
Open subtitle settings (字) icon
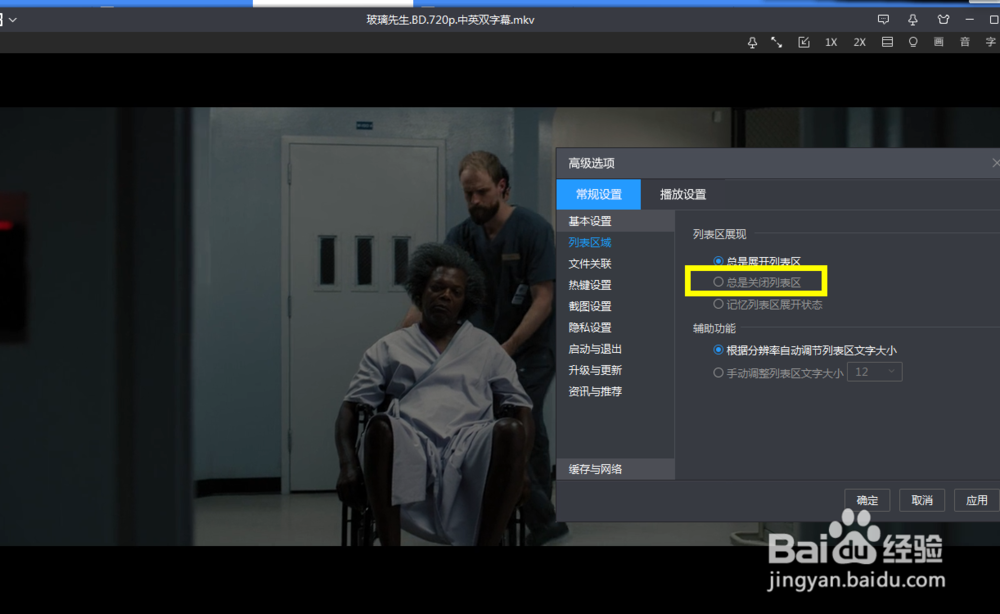click(990, 42)
